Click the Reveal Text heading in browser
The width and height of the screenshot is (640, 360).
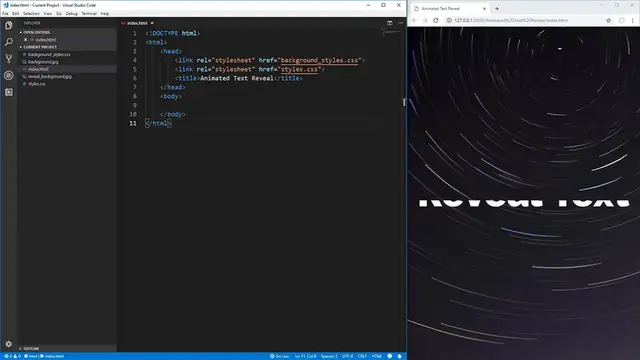pos(524,203)
